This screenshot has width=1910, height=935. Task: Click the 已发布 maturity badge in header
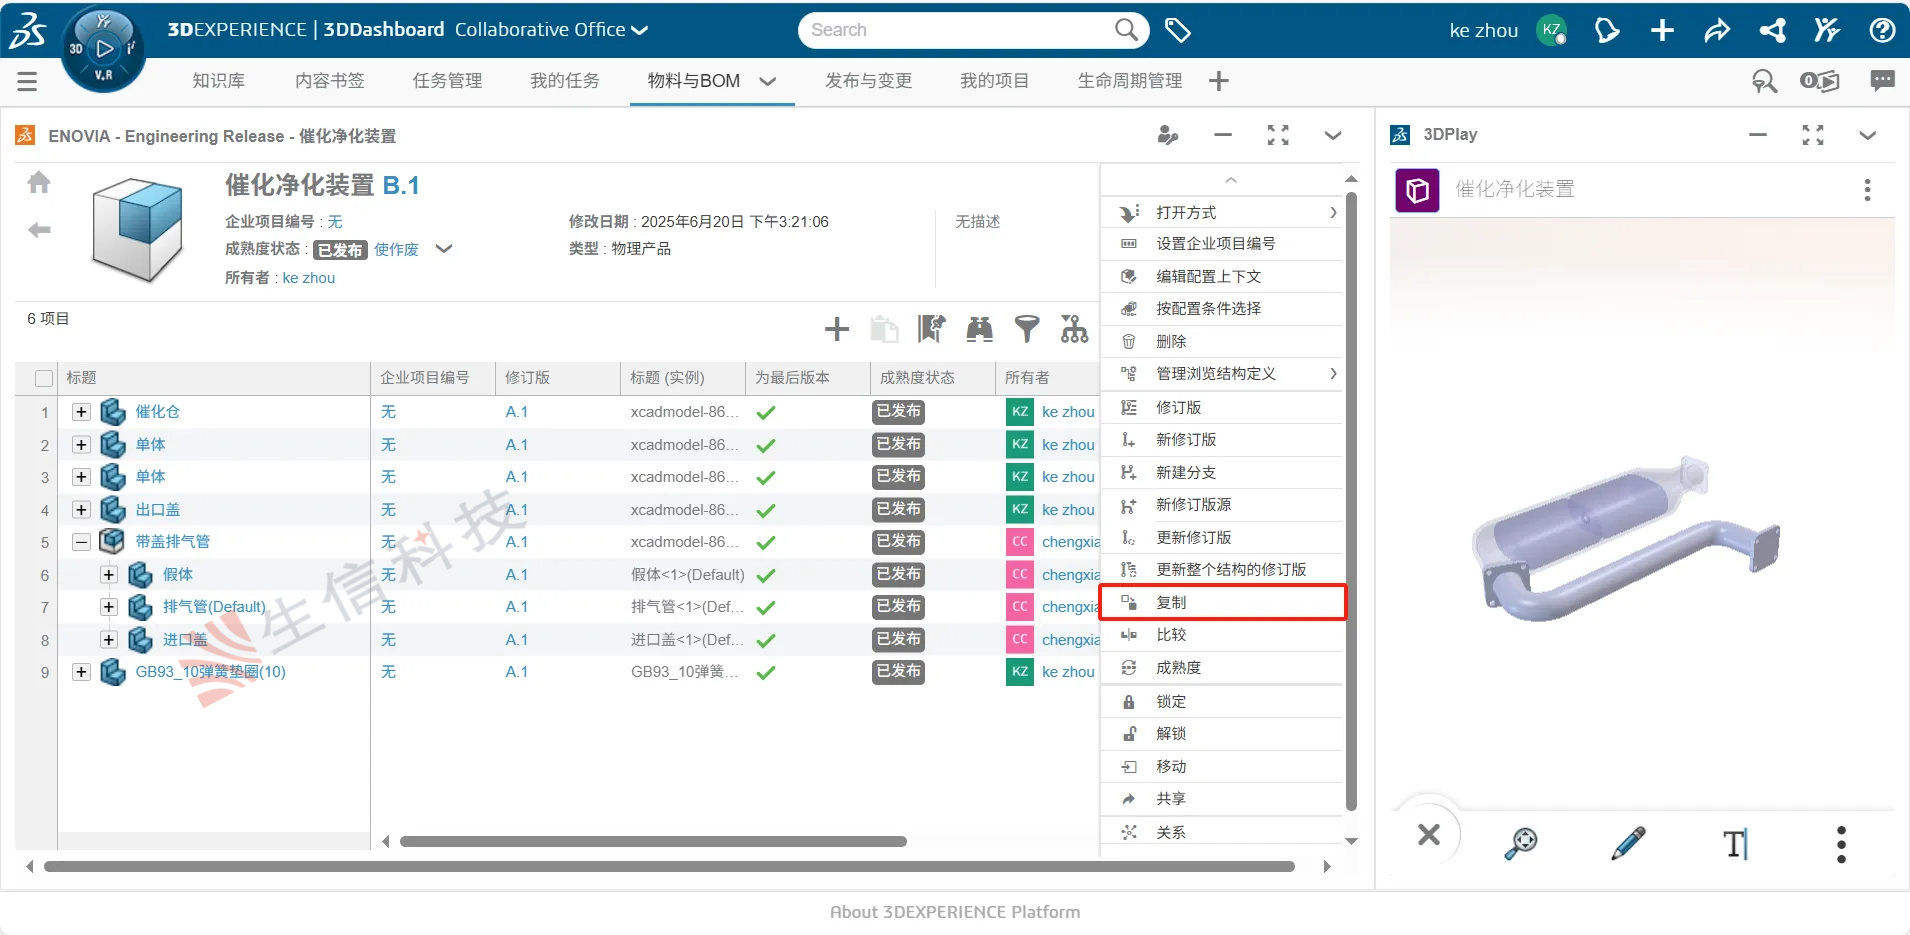tap(340, 250)
